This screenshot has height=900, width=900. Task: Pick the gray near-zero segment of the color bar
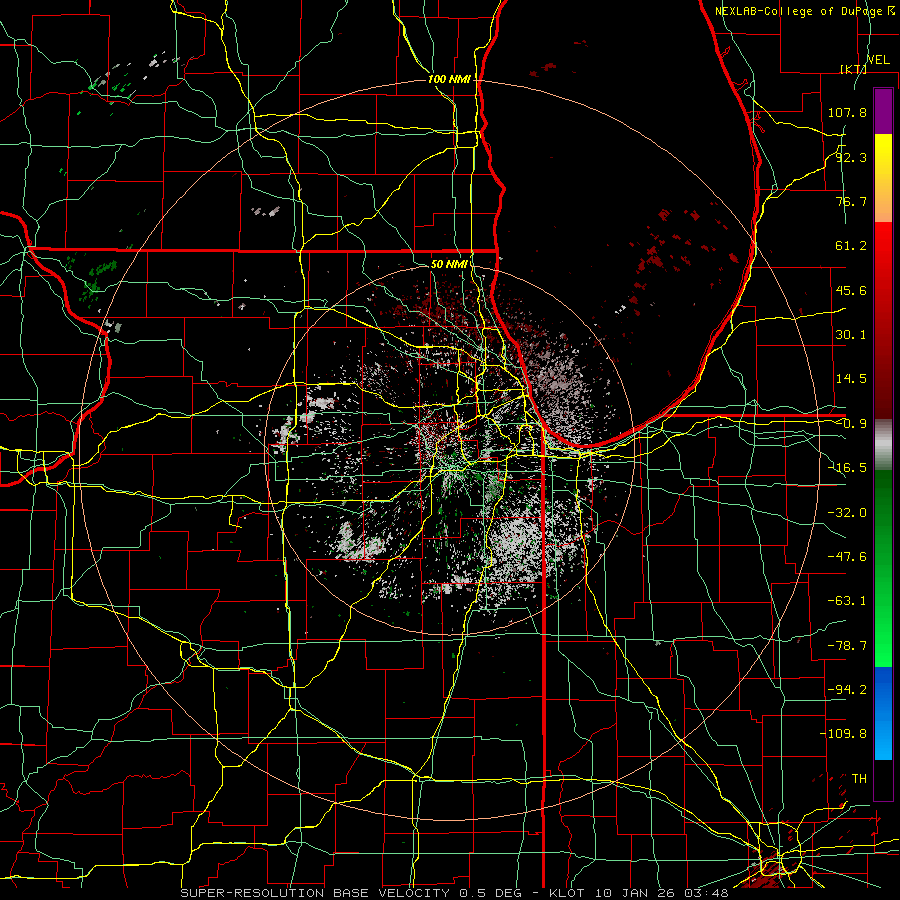(x=883, y=444)
